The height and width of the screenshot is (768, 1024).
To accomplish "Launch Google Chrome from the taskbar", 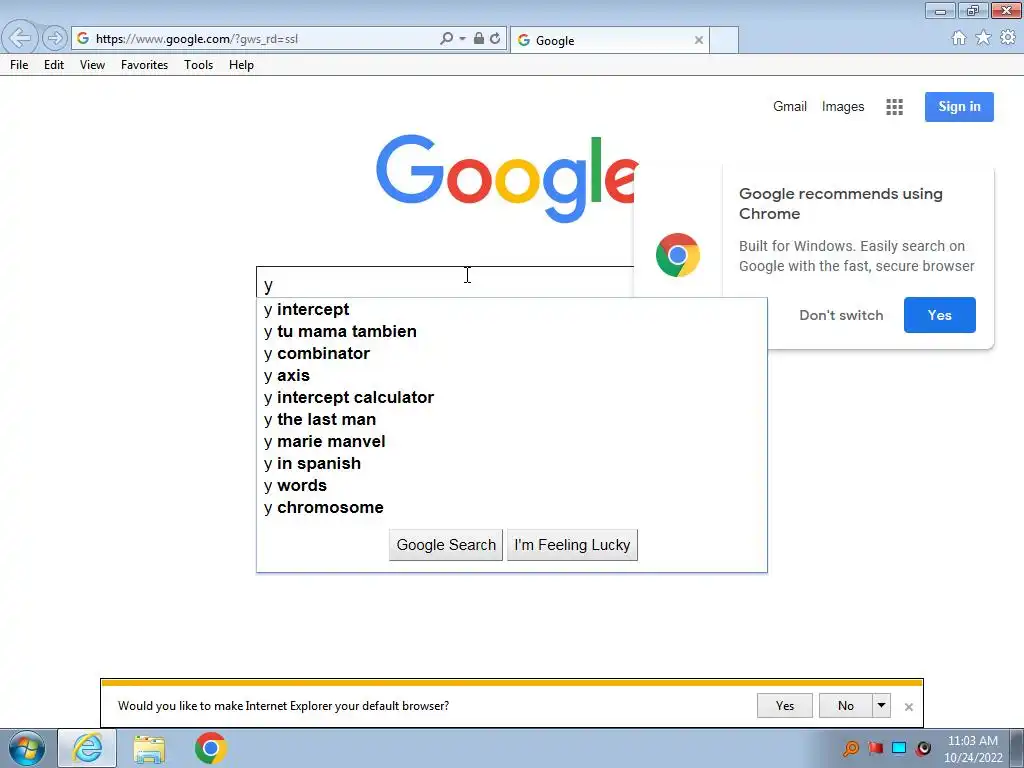I will pyautogui.click(x=210, y=748).
